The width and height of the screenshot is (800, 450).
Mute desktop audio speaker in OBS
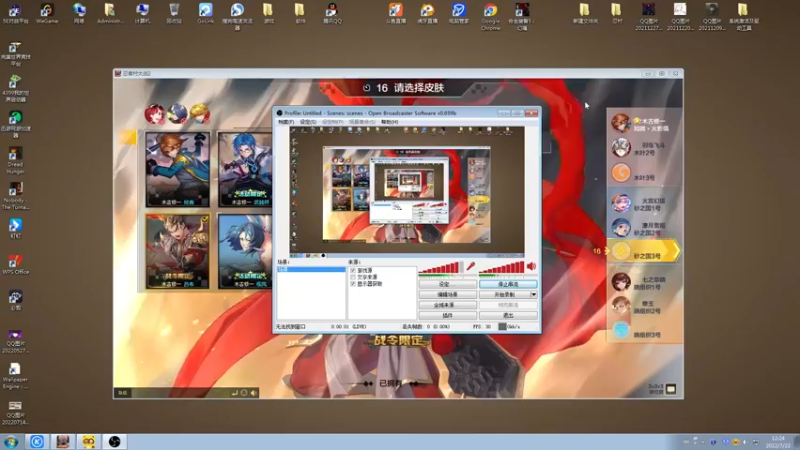click(531, 266)
